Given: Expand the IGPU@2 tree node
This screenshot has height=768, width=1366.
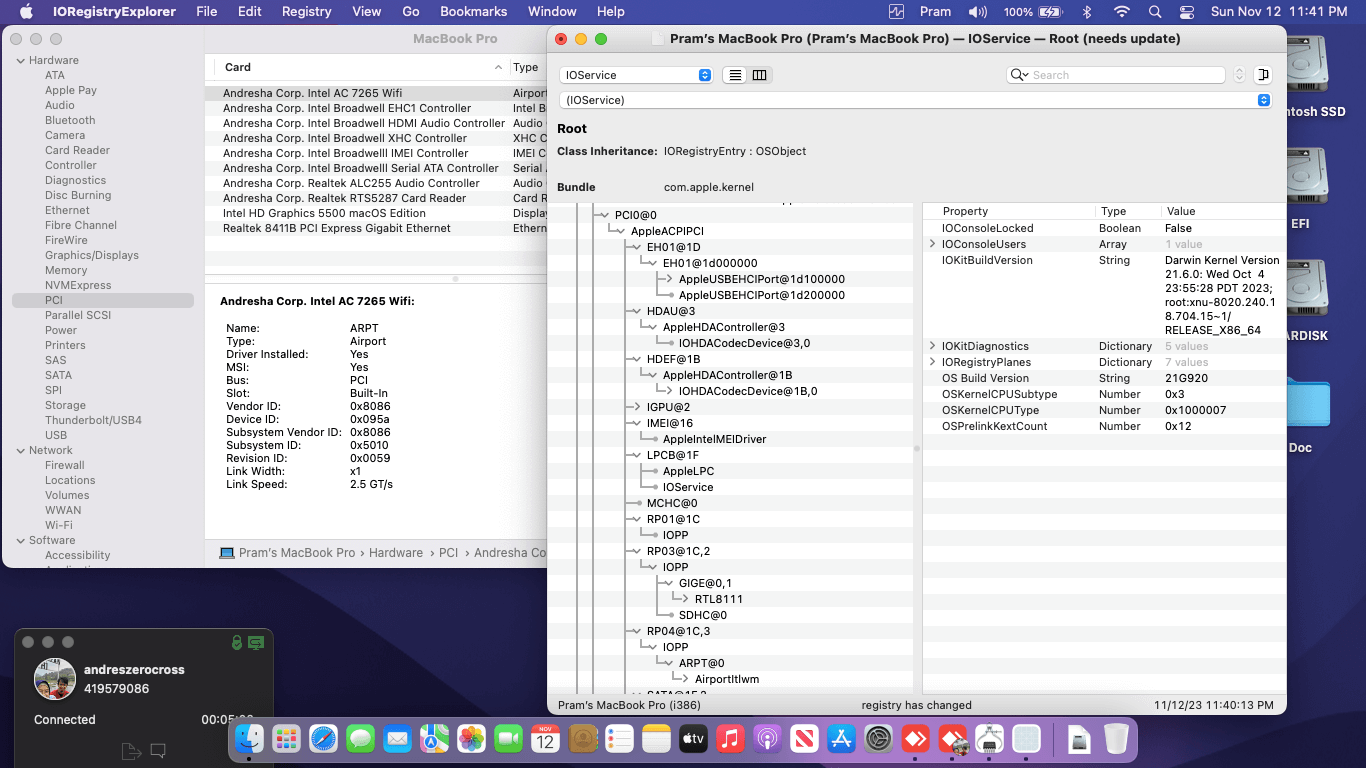Looking at the screenshot, I should 635,407.
